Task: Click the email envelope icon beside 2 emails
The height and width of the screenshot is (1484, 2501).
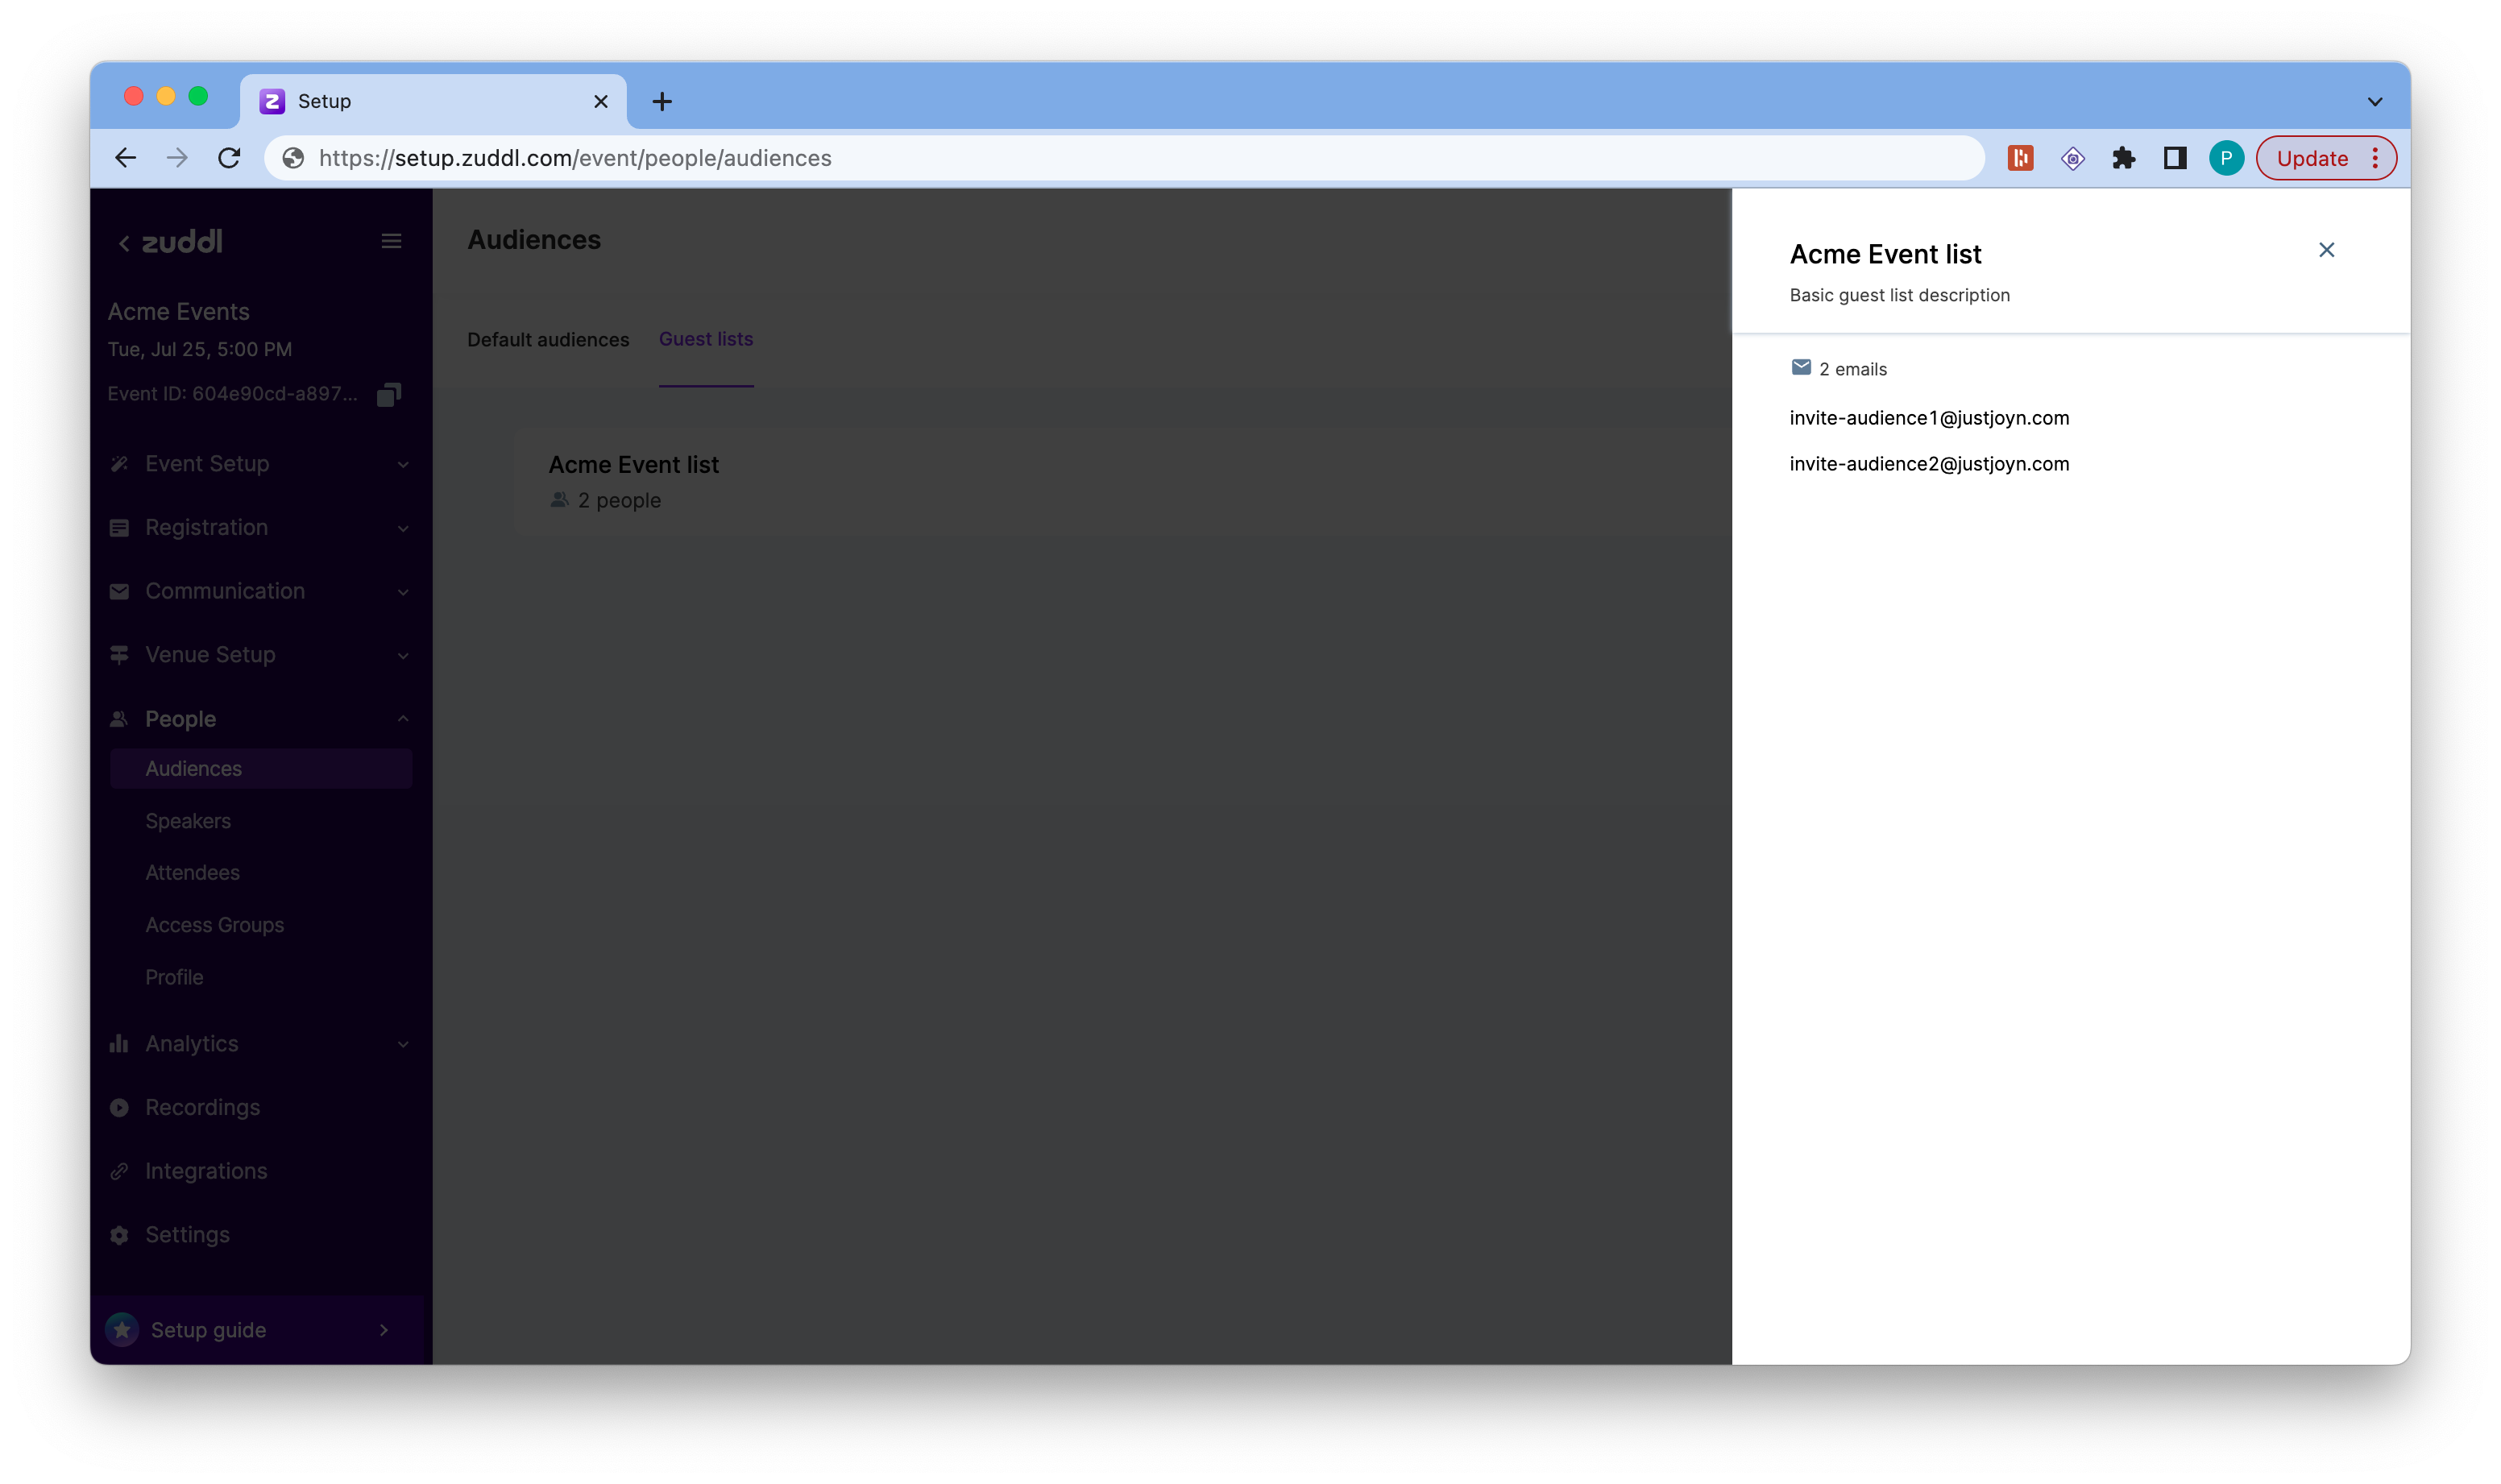Action: coord(1800,368)
